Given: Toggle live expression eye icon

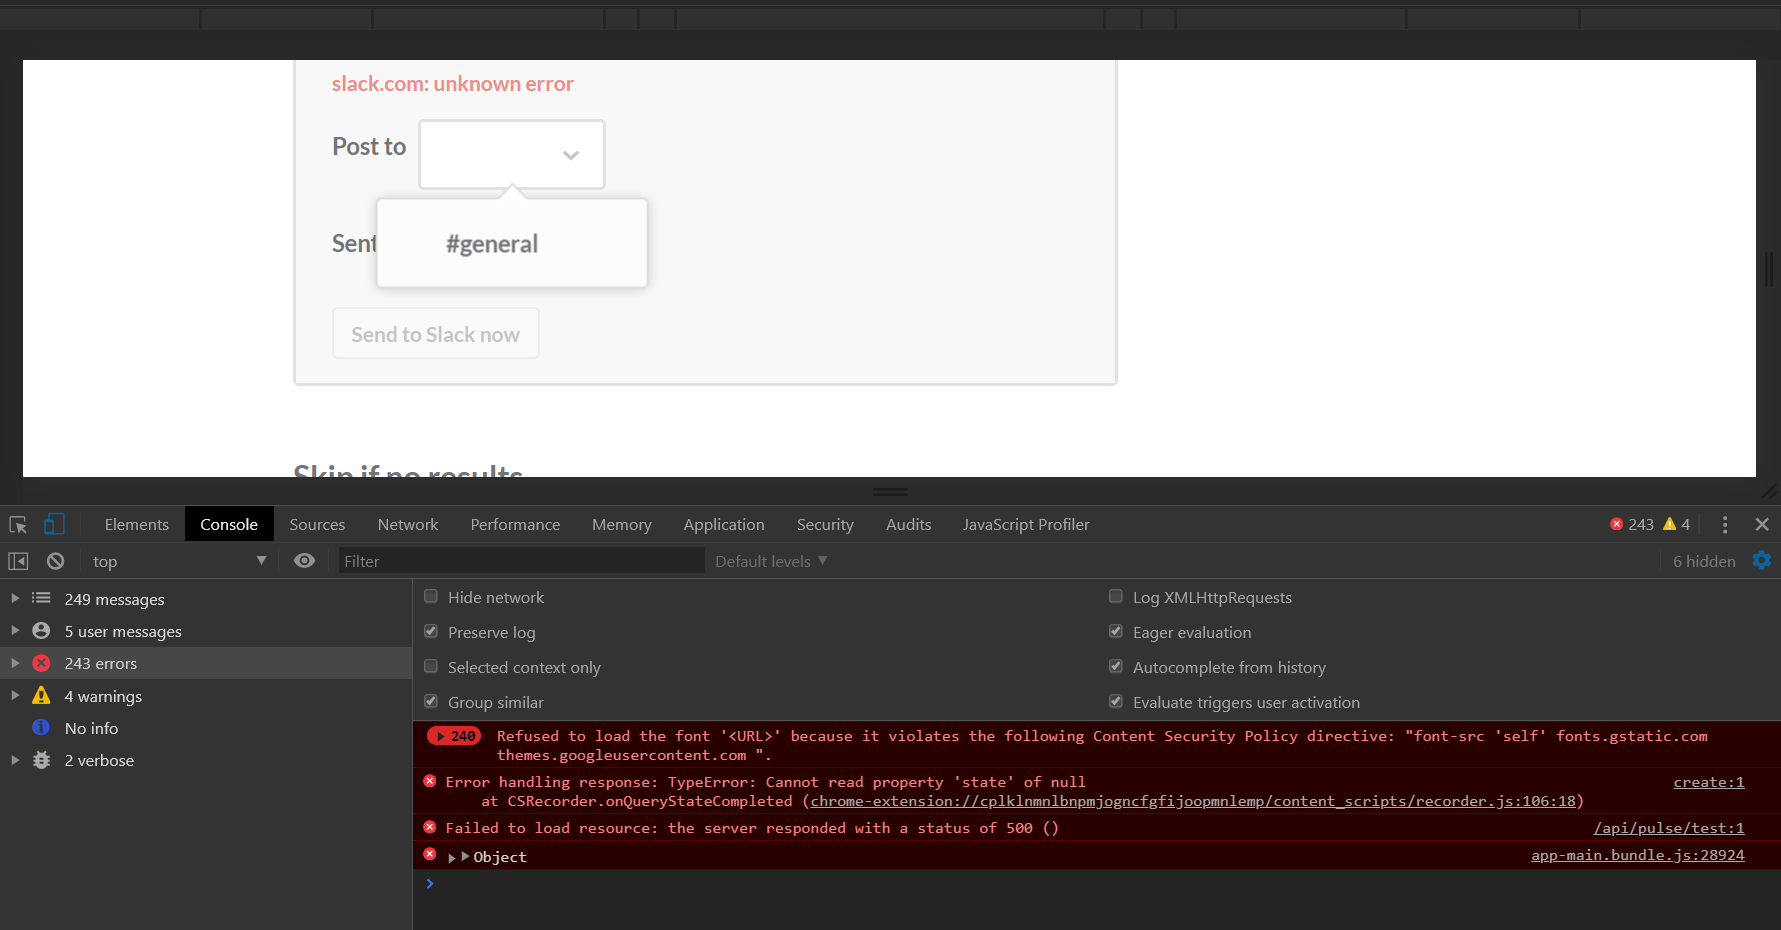Looking at the screenshot, I should [305, 561].
